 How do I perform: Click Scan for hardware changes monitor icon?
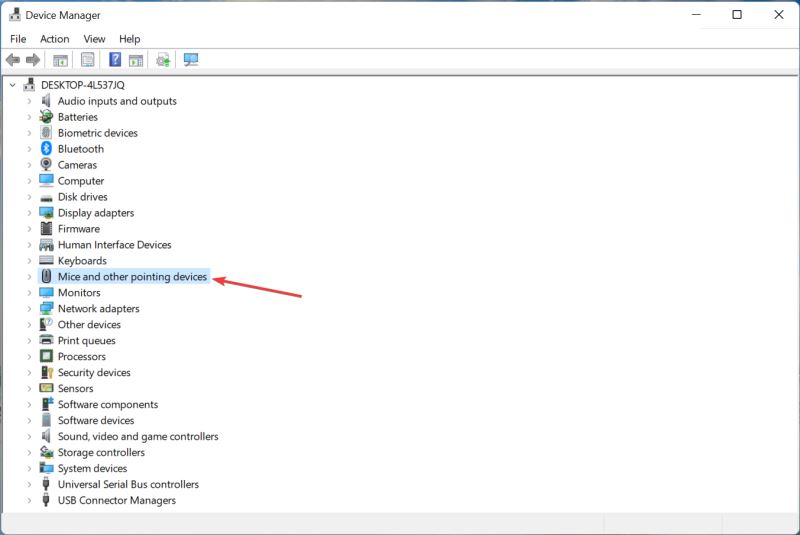[191, 60]
